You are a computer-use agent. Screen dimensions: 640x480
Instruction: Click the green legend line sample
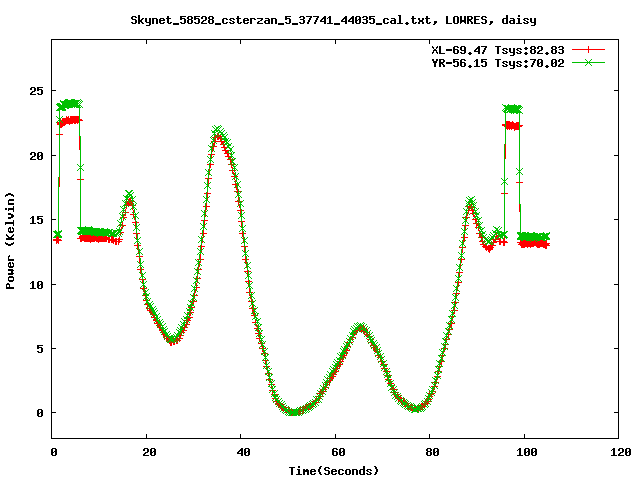click(588, 62)
